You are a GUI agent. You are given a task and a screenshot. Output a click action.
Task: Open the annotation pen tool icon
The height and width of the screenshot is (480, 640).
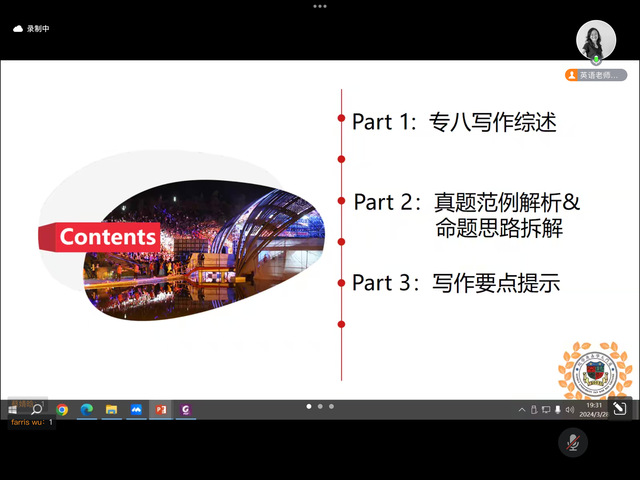619,408
